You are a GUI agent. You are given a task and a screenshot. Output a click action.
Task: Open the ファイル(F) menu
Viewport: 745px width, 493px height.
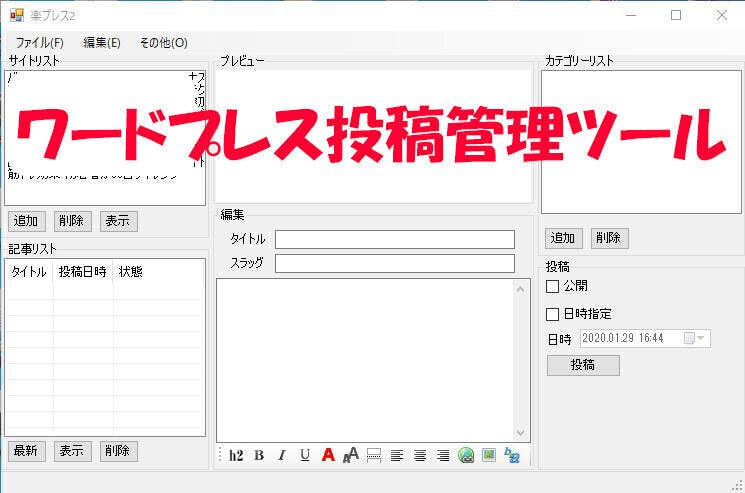[x=39, y=43]
